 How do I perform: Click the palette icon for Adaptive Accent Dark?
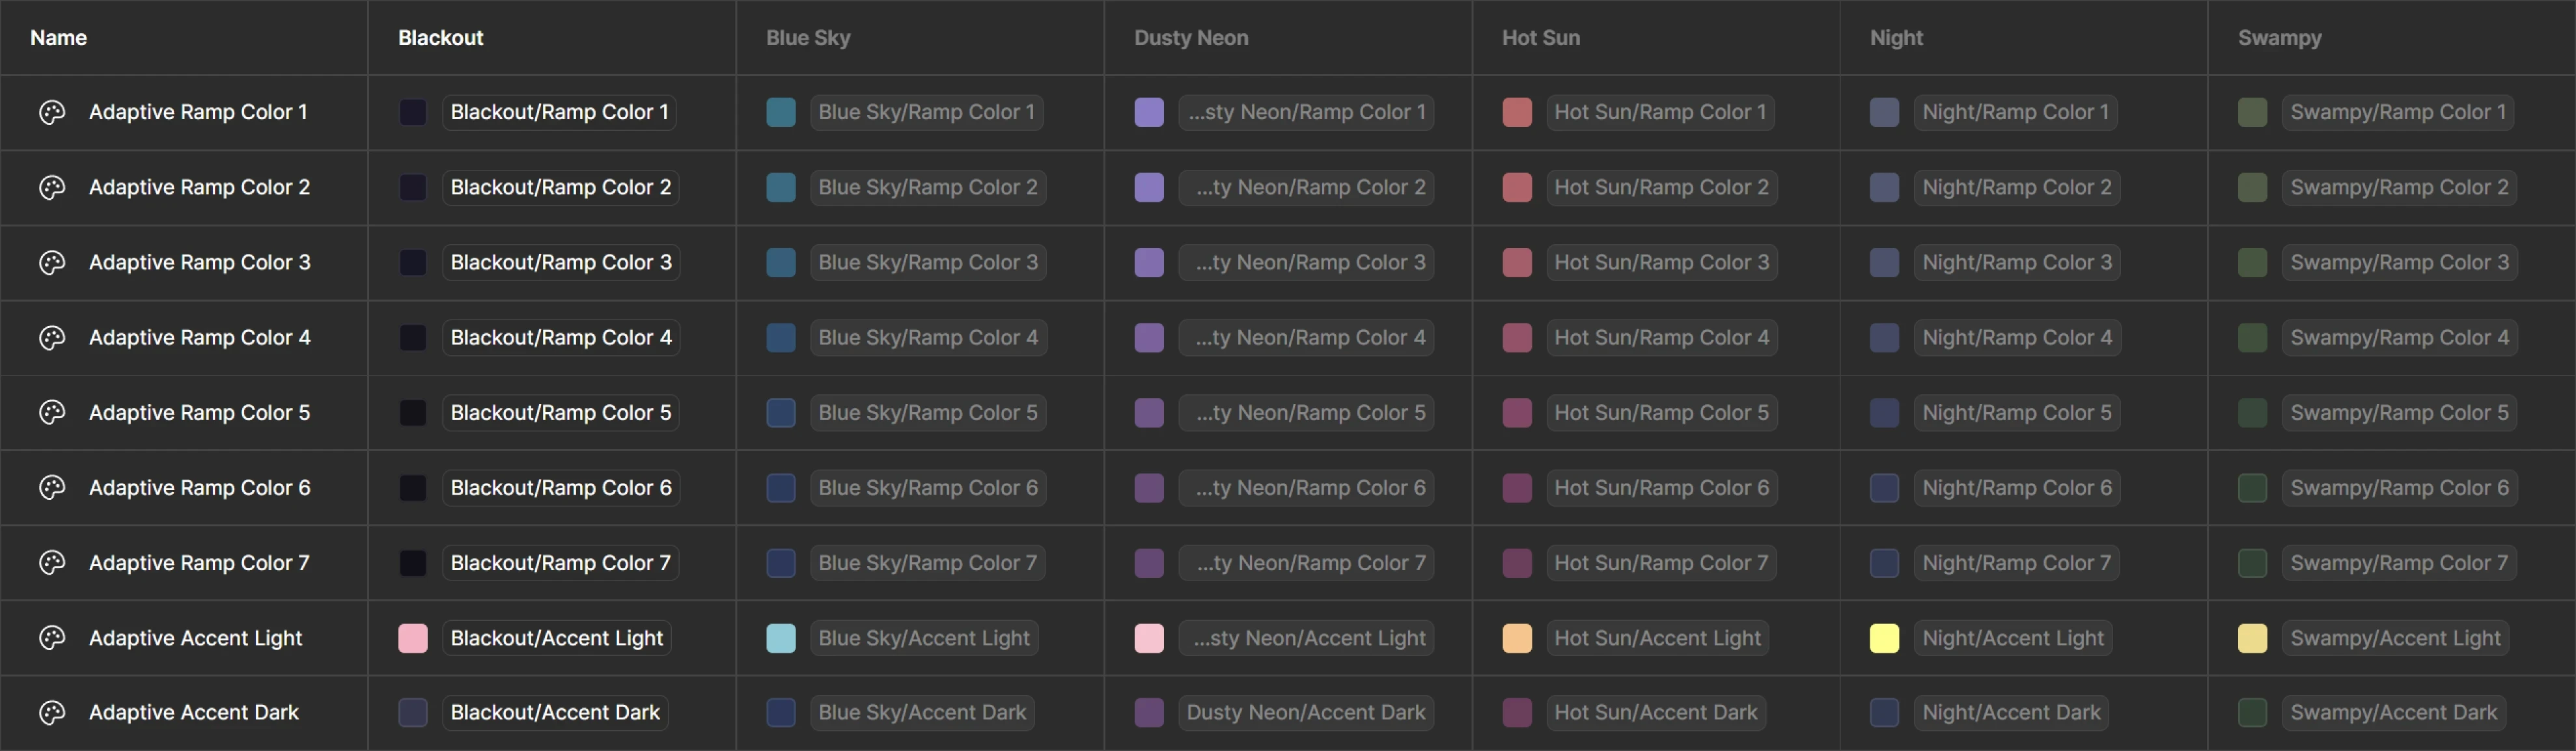click(x=52, y=713)
